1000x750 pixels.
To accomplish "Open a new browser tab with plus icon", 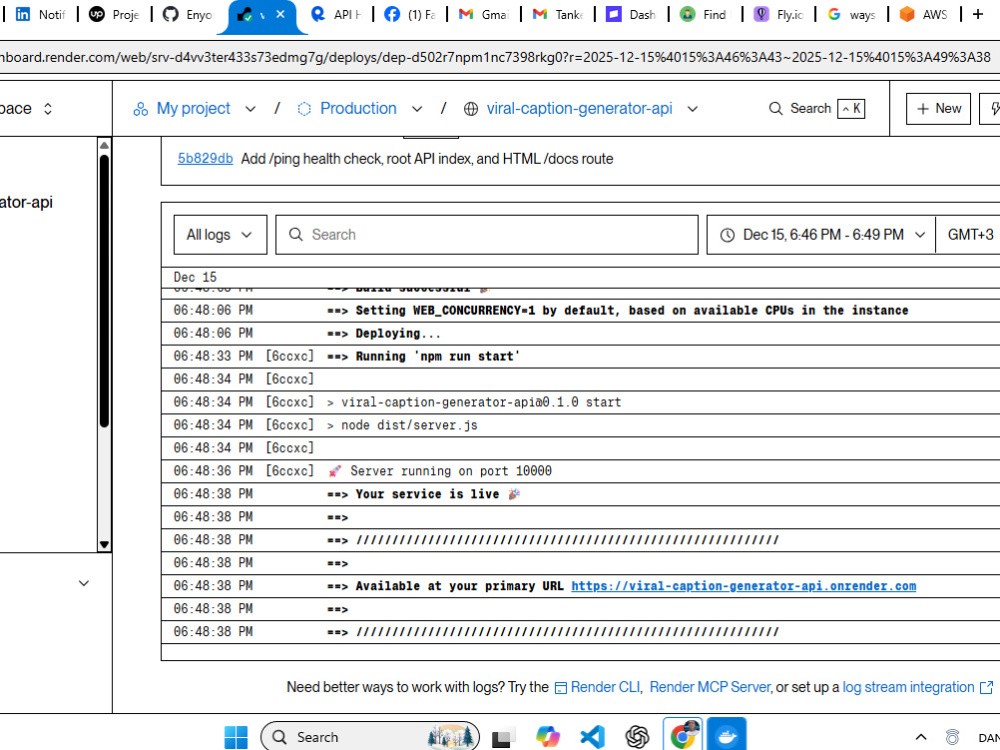I will pyautogui.click(x=978, y=14).
